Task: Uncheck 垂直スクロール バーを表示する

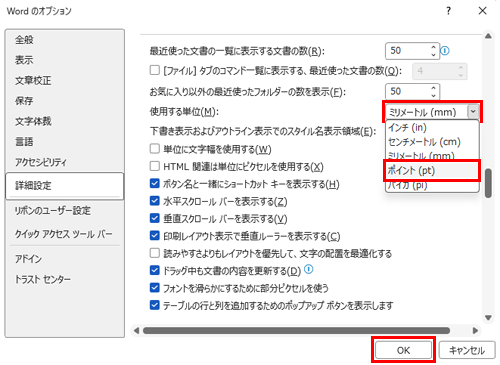Action: pyautogui.click(x=155, y=218)
